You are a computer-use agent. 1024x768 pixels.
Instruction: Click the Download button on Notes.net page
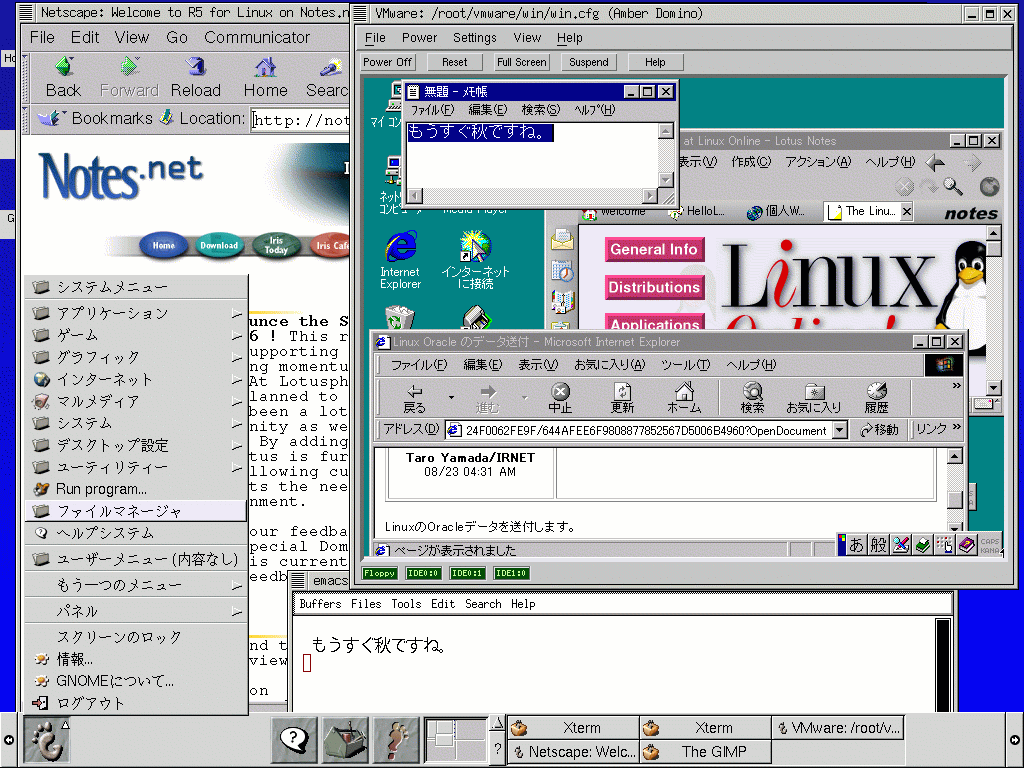pos(219,246)
